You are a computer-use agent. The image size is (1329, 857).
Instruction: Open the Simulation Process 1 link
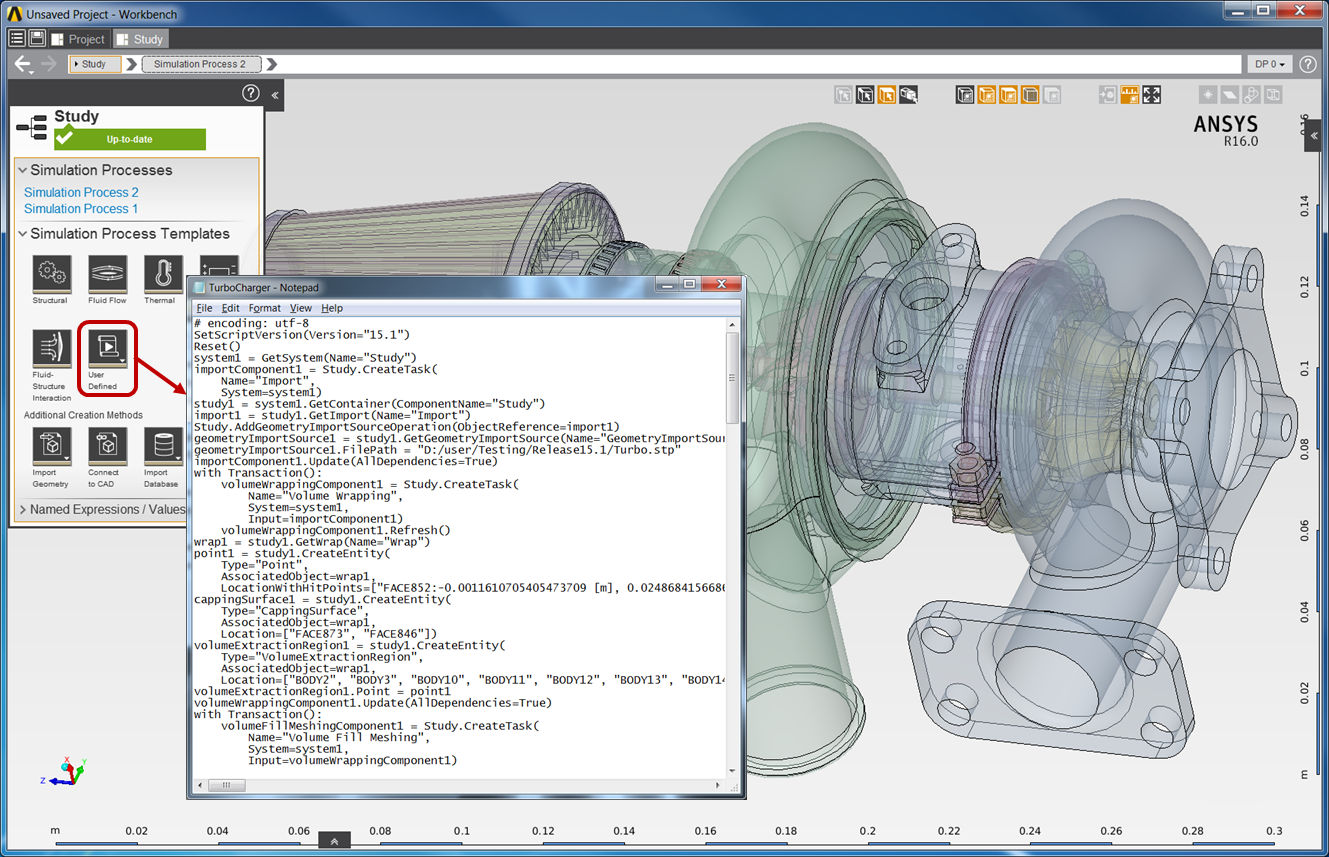coord(81,209)
